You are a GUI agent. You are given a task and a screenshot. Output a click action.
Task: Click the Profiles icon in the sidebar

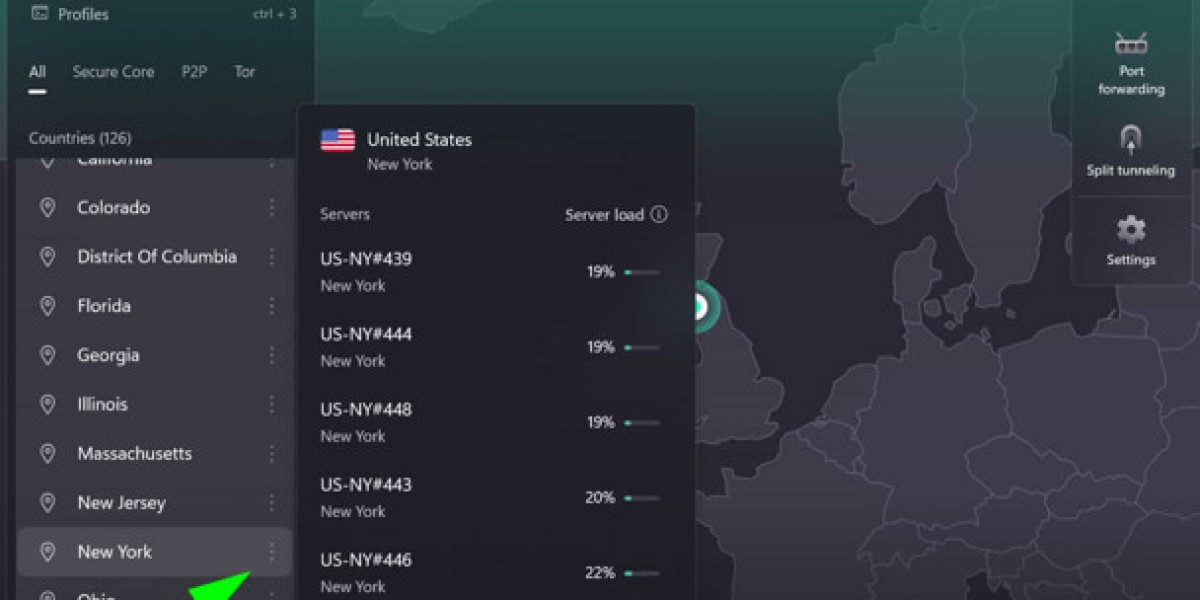pos(40,14)
